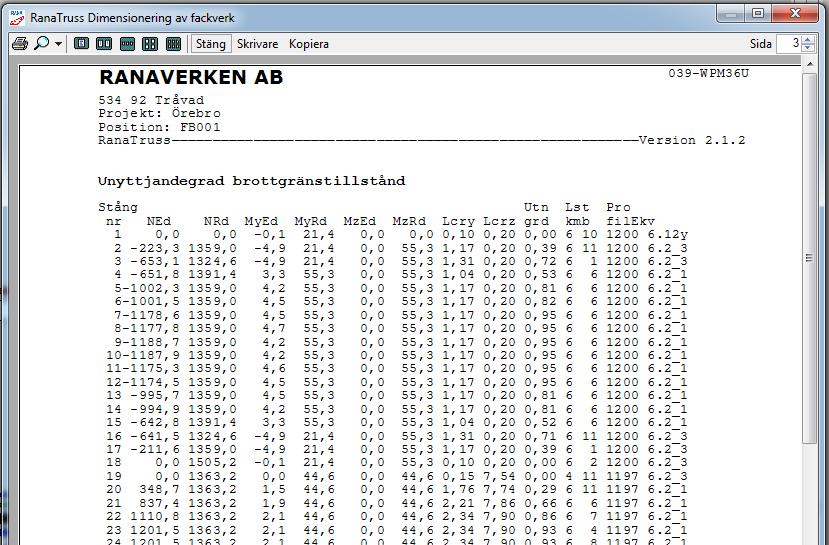Click the text '039-WPM36U'

pyautogui.click(x=708, y=73)
